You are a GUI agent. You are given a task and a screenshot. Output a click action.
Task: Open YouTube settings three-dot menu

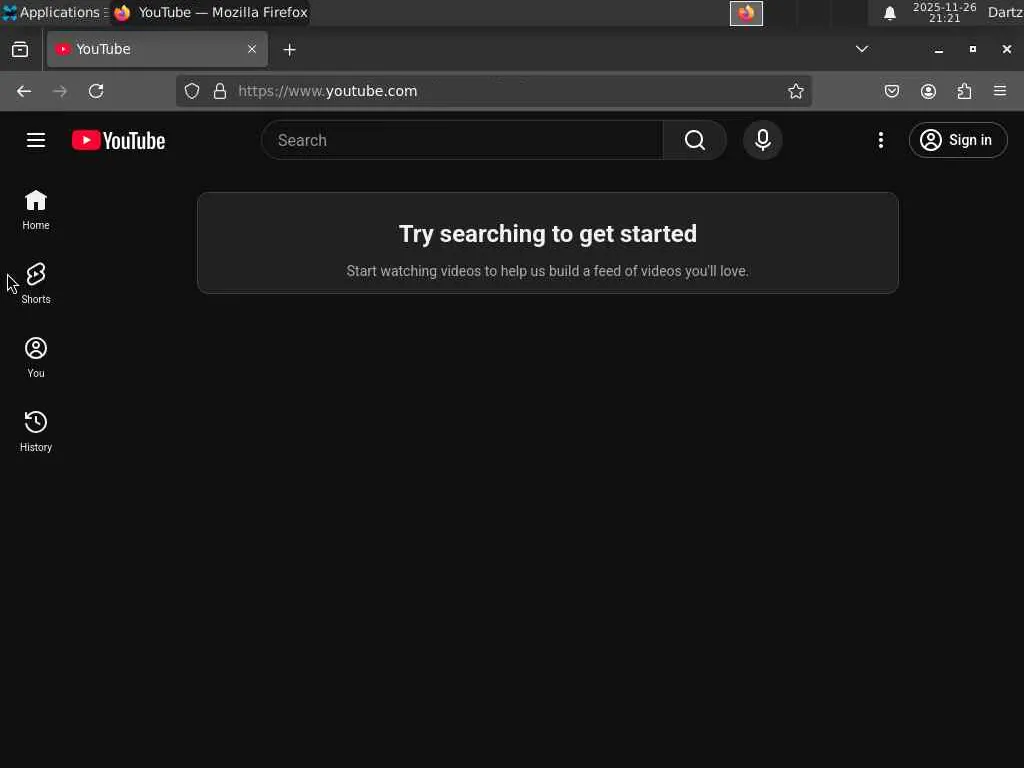[881, 140]
